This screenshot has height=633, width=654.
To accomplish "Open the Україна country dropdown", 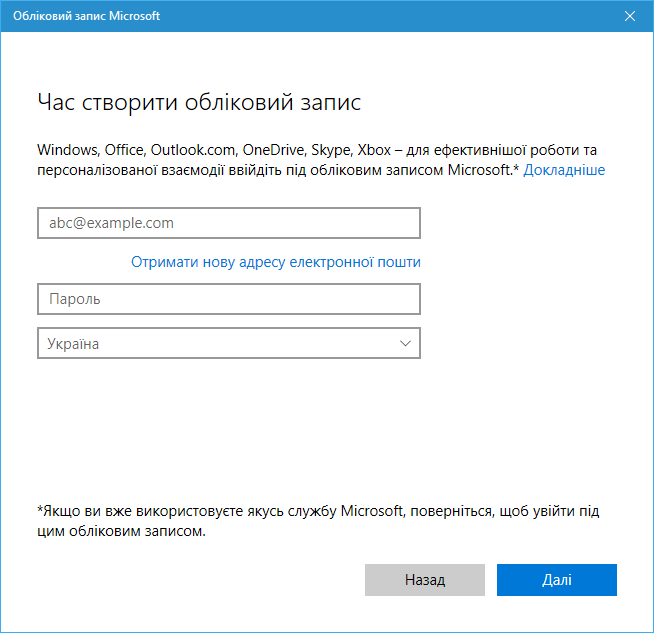I will coord(229,343).
